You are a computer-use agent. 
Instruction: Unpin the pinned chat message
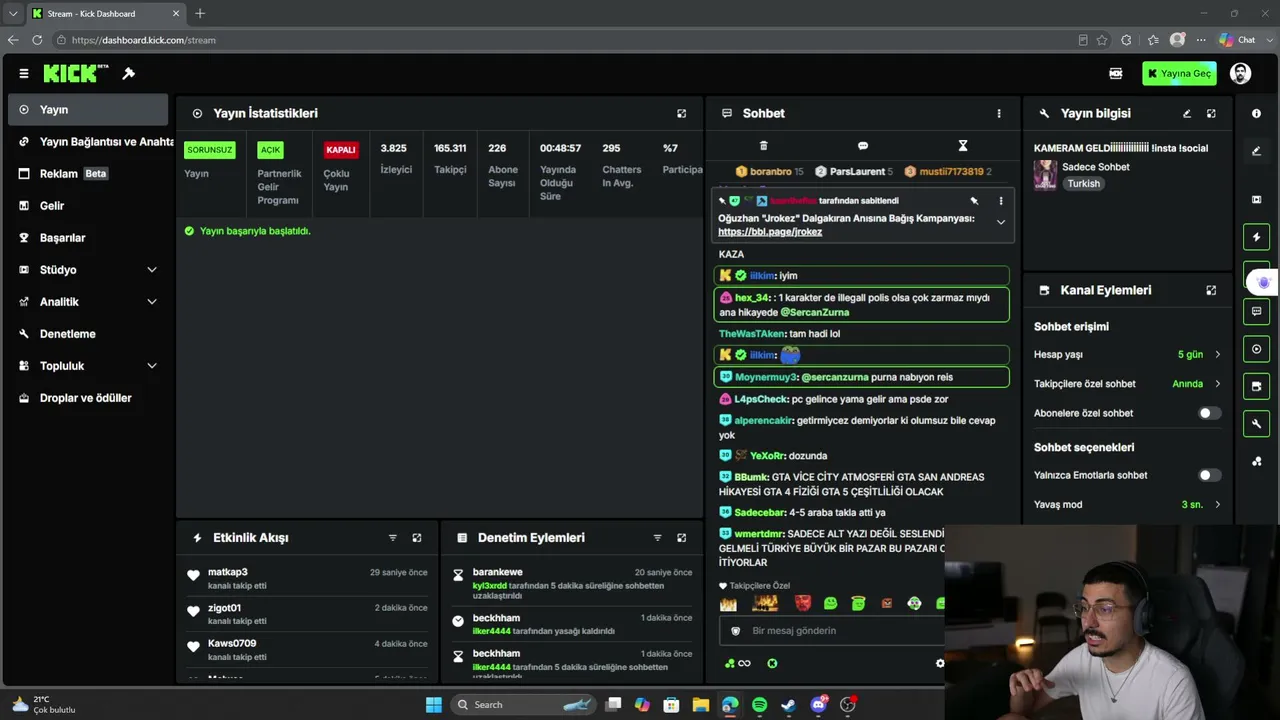974,201
